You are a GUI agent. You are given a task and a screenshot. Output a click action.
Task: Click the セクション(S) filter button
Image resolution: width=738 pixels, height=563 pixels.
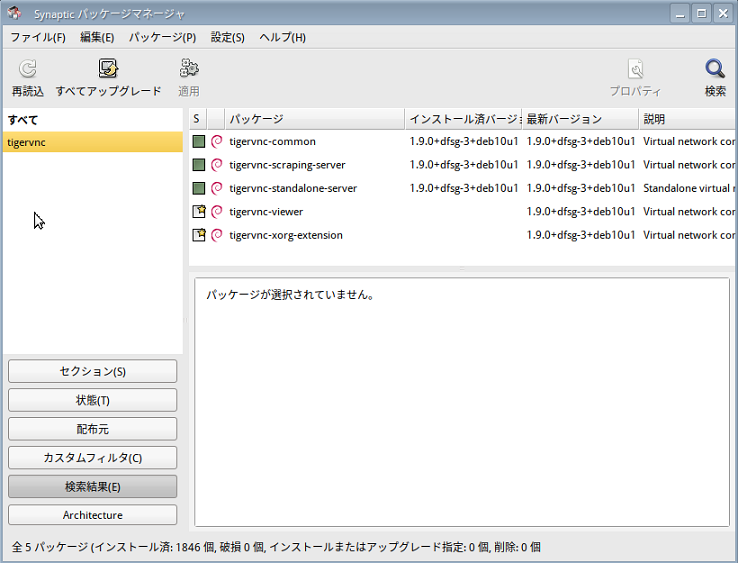tap(93, 371)
